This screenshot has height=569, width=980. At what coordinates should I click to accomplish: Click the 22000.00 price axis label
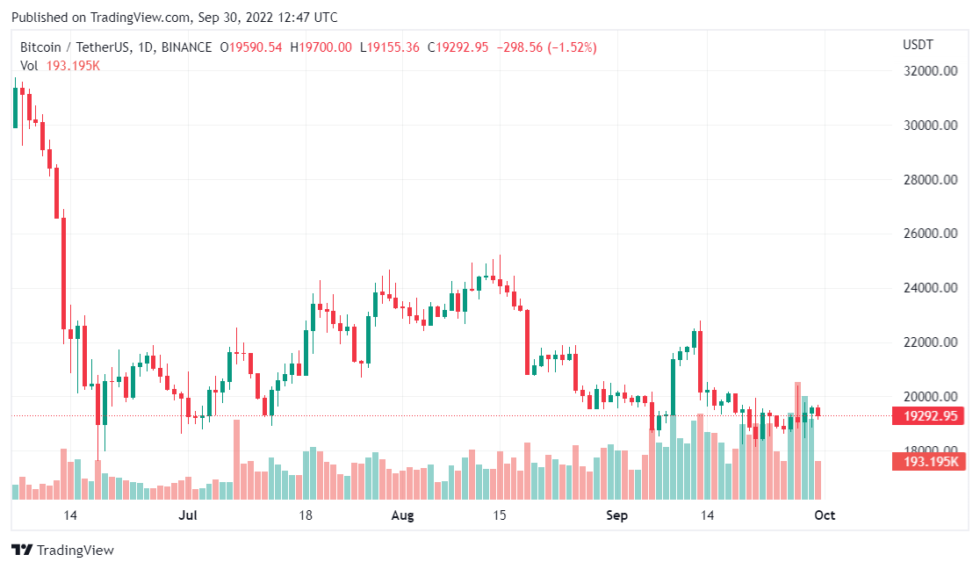tap(929, 342)
